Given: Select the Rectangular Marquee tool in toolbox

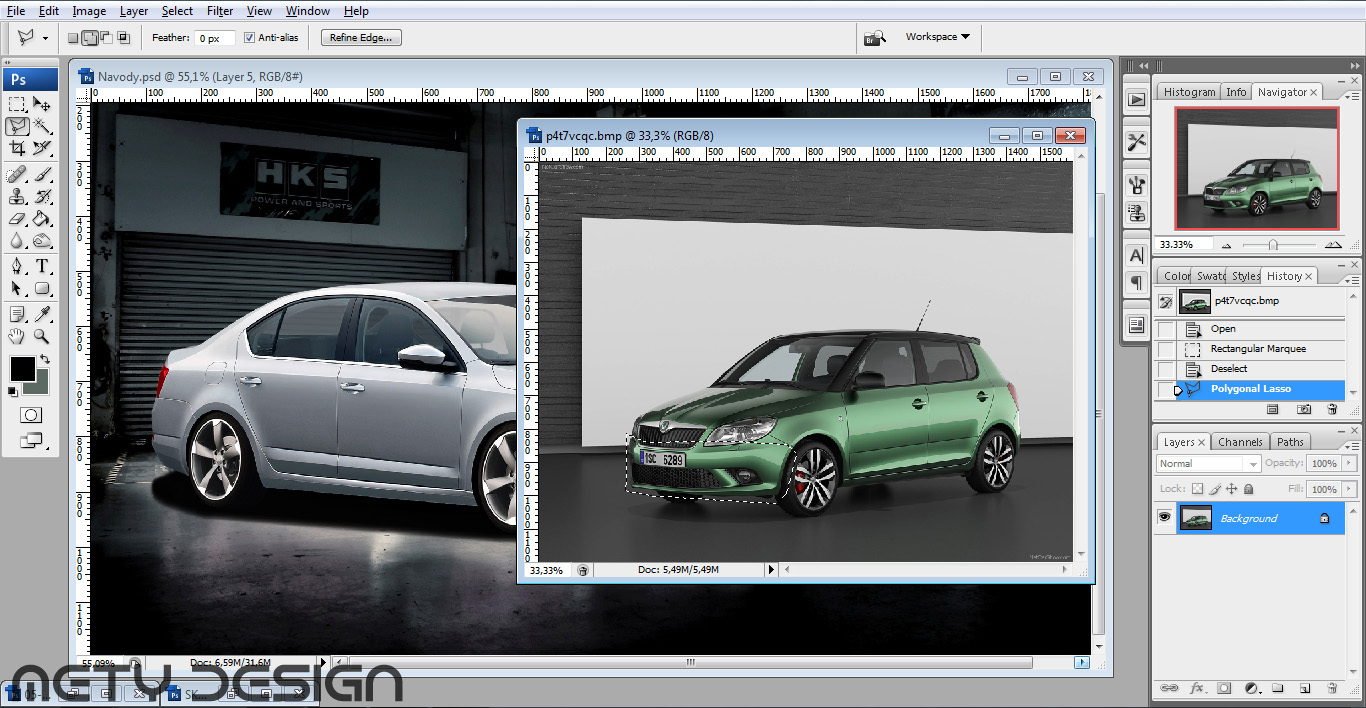Looking at the screenshot, I should click(x=17, y=104).
